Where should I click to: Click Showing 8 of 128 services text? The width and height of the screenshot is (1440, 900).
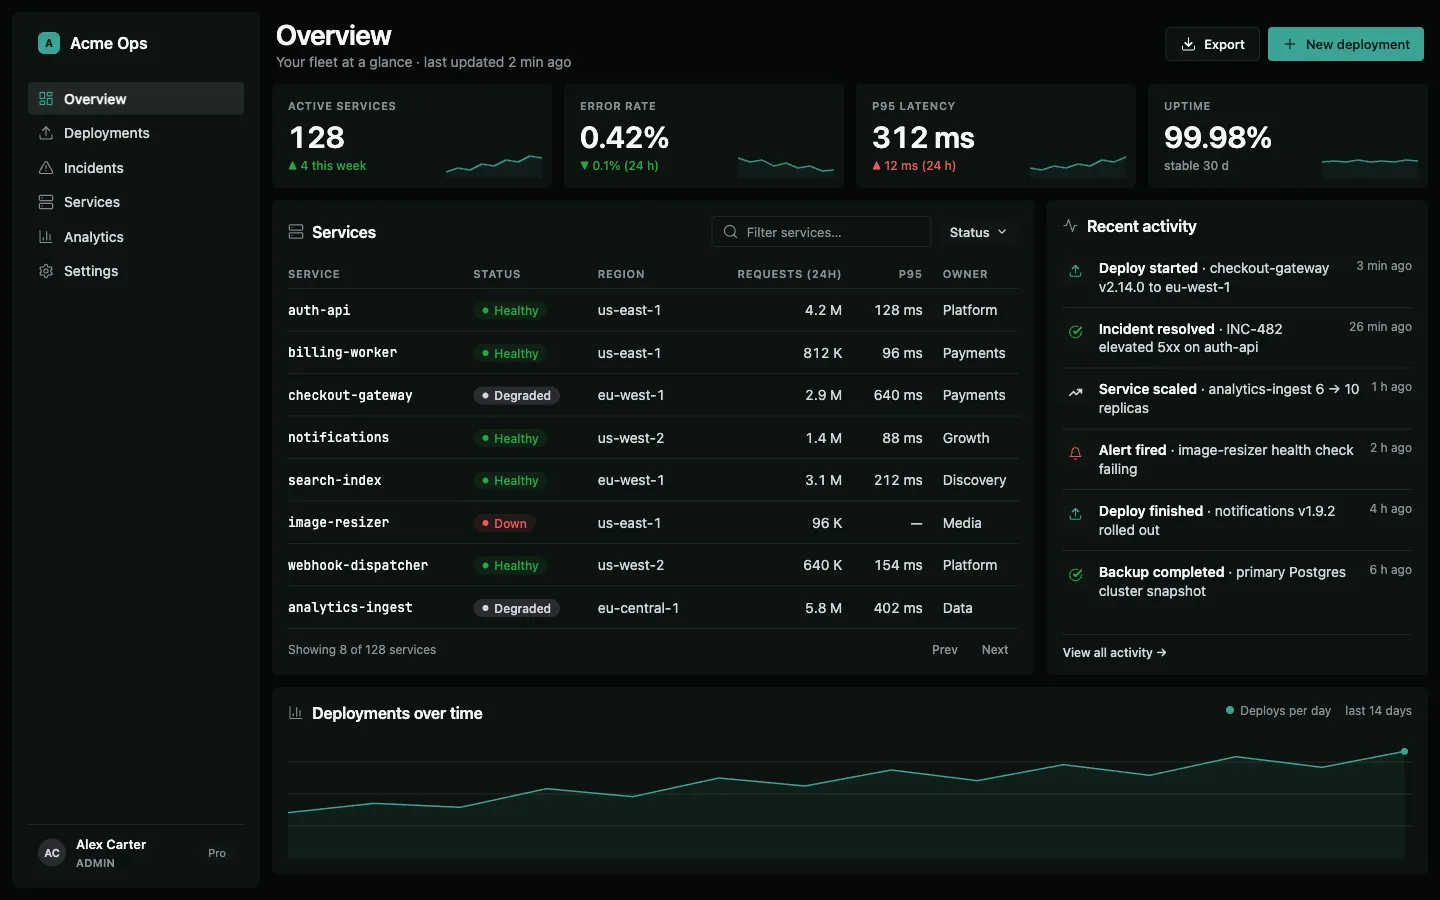362,650
